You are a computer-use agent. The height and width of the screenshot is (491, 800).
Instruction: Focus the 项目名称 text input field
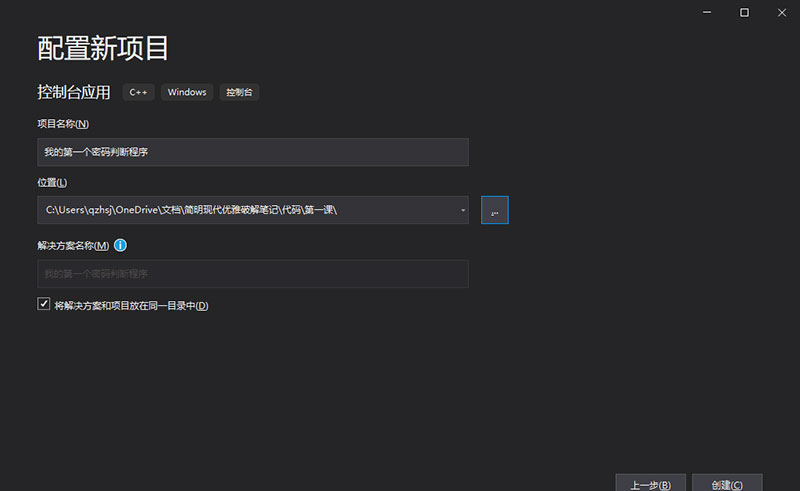pos(252,152)
